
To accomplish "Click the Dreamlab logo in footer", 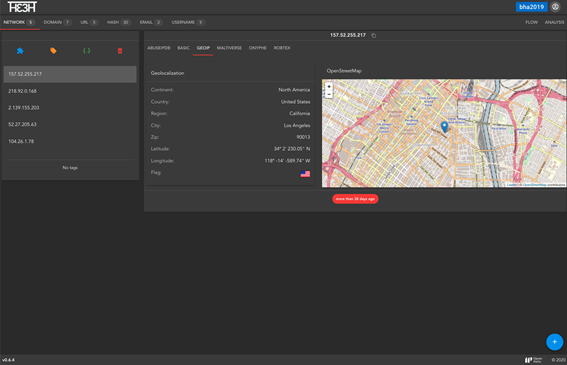I will click(533, 360).
